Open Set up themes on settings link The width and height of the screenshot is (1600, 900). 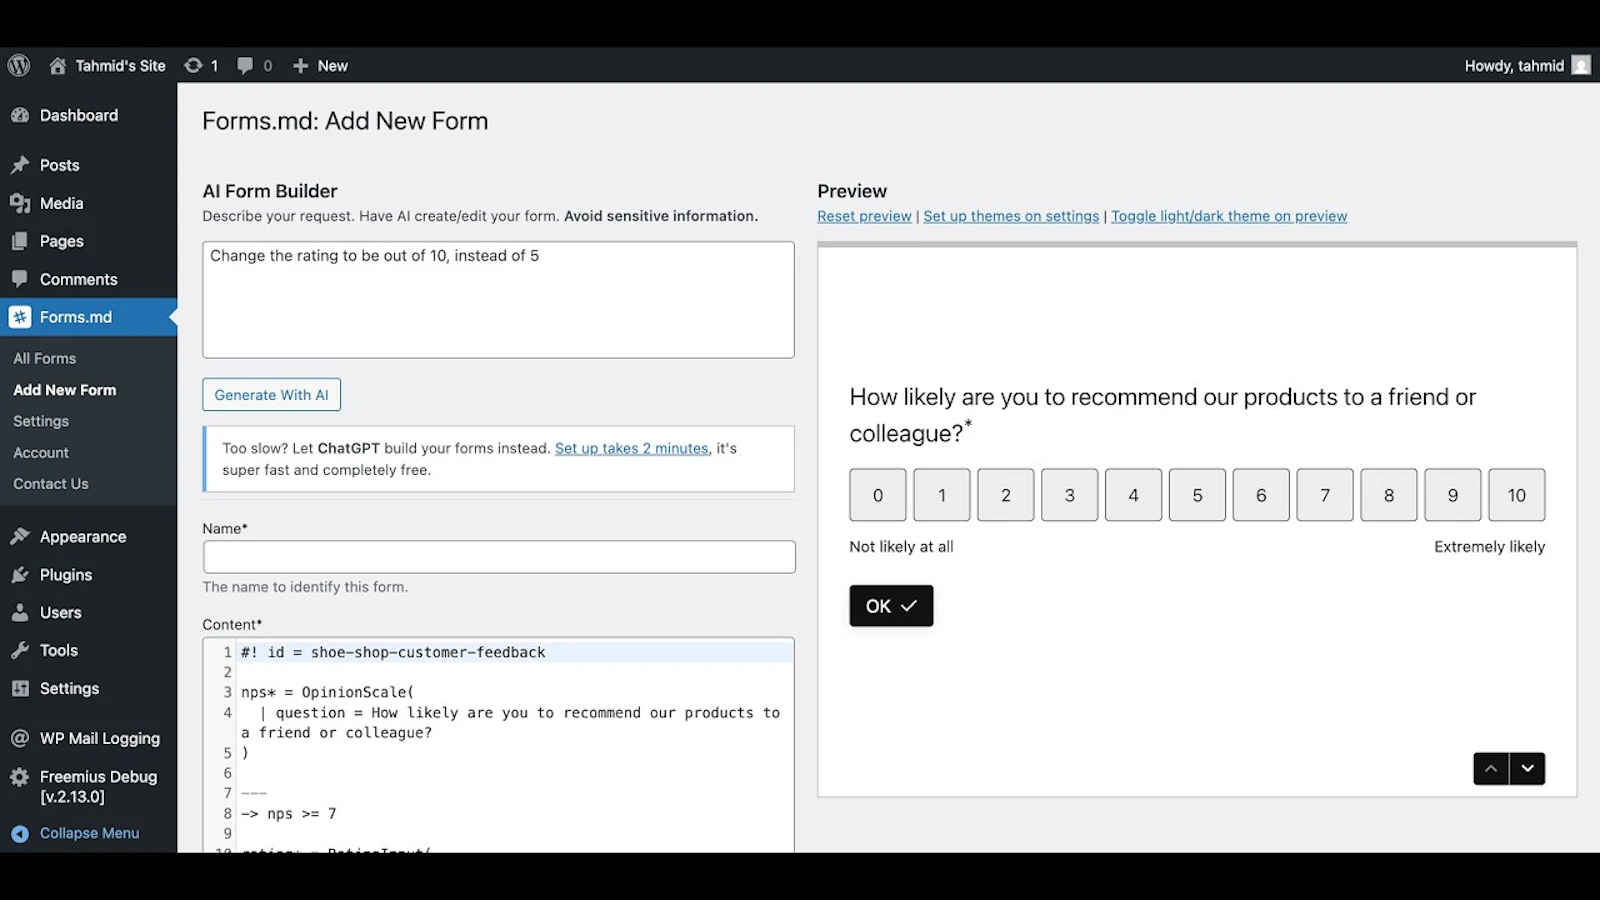(1011, 216)
